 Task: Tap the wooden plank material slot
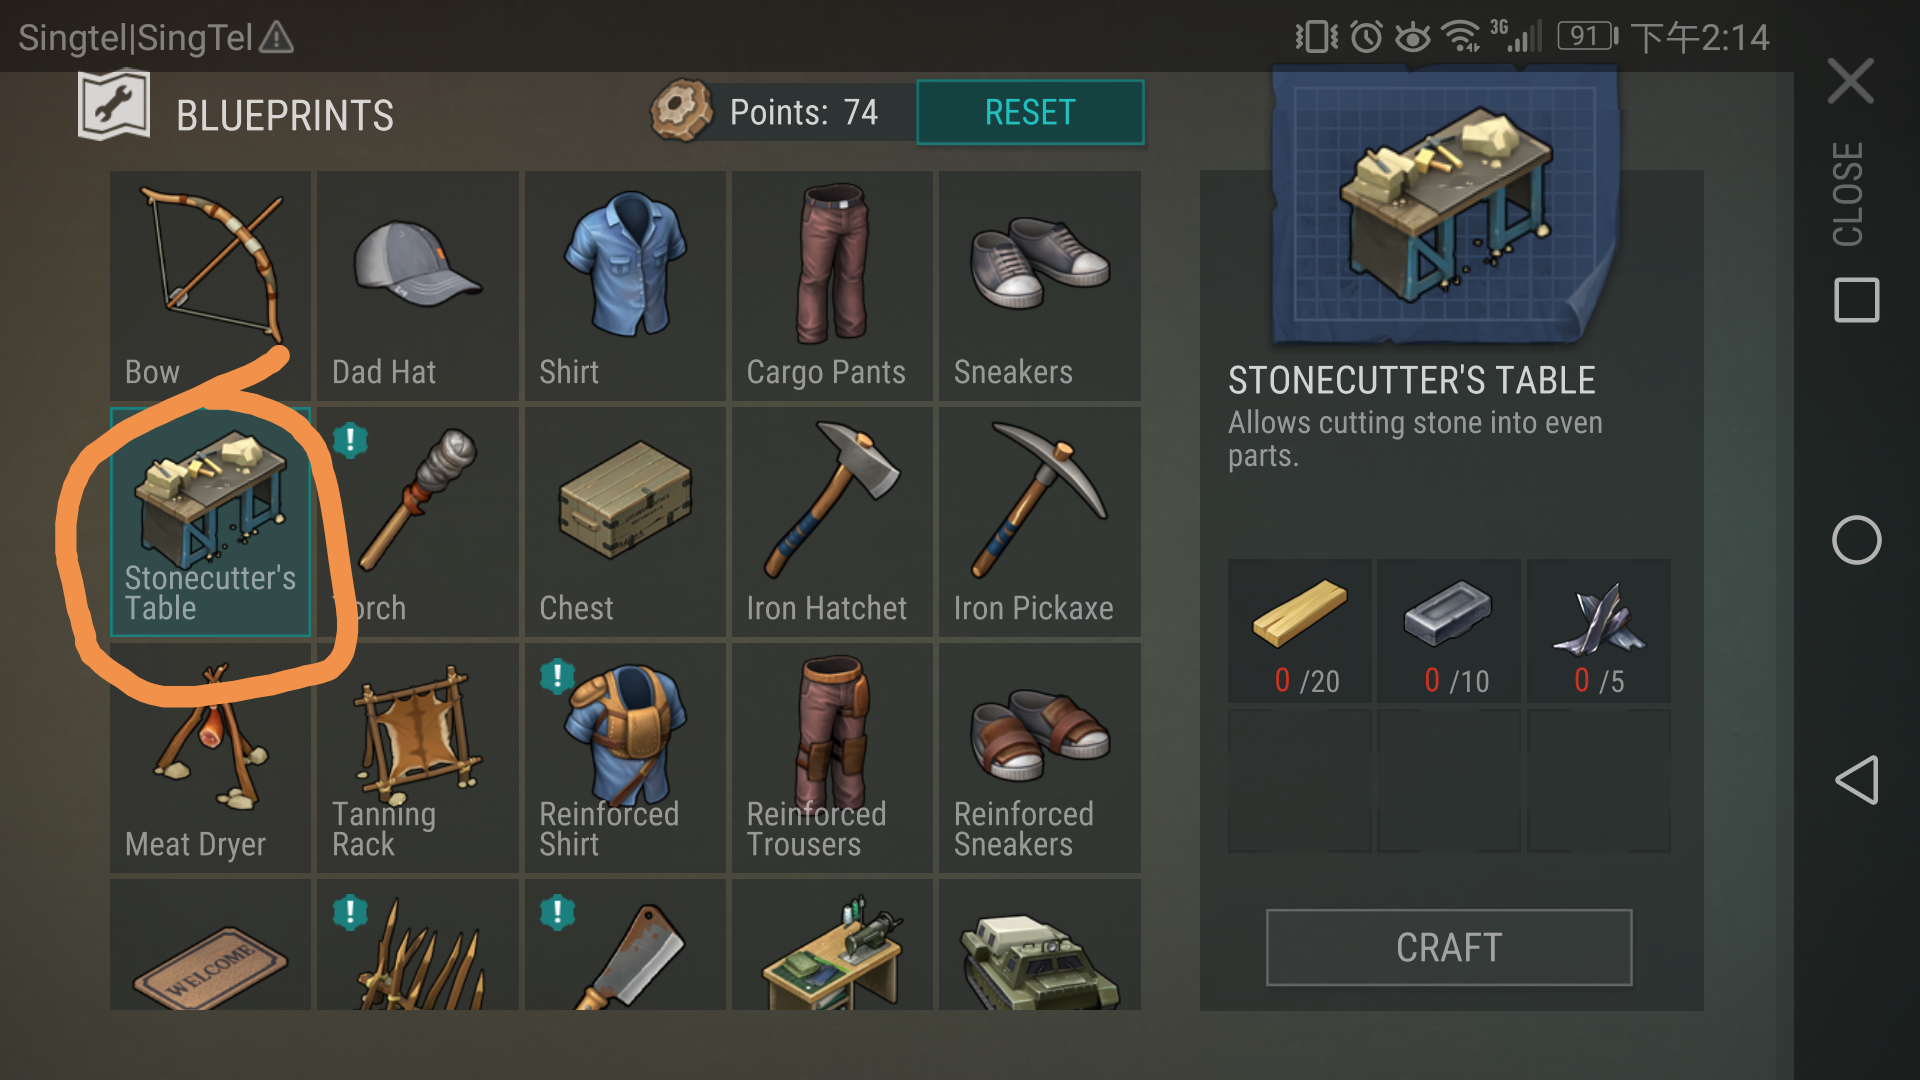[1300, 631]
